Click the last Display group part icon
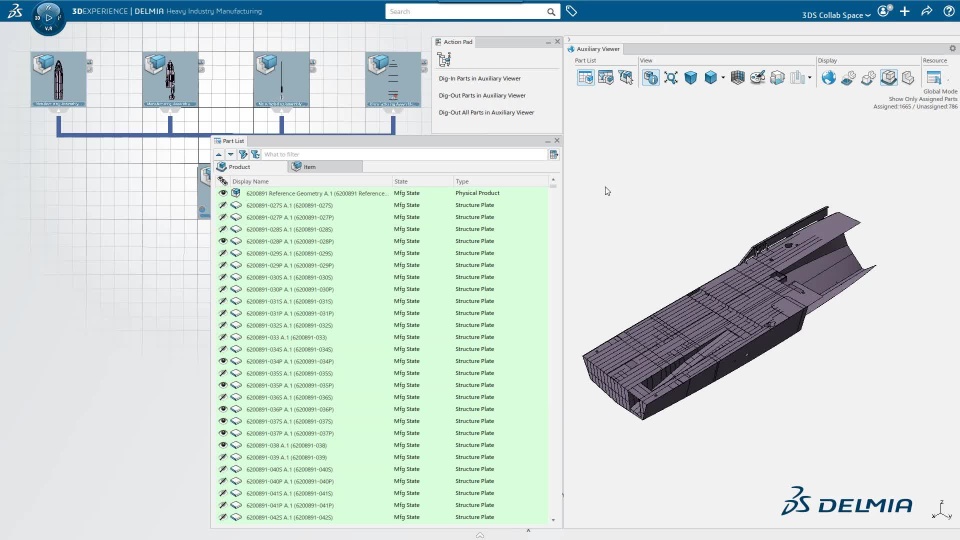Screen dimensions: 960x540 point(908,77)
